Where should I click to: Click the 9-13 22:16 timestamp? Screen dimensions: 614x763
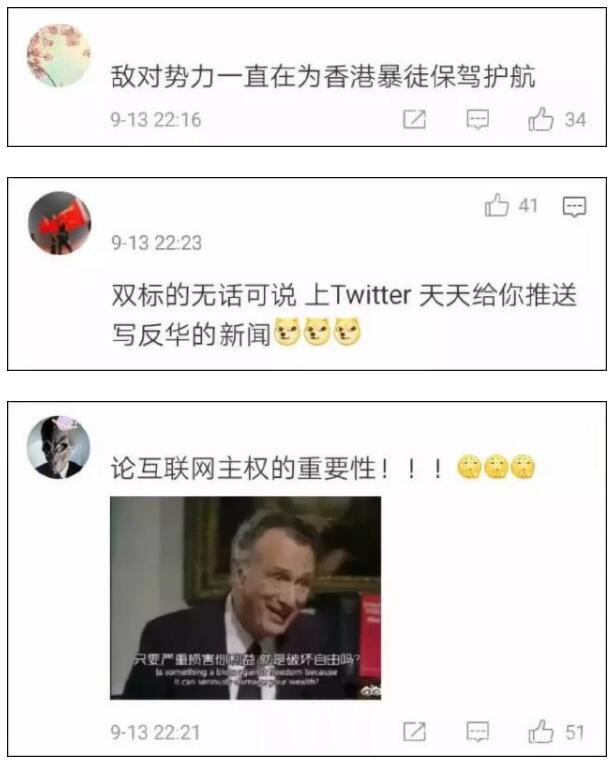coord(156,120)
